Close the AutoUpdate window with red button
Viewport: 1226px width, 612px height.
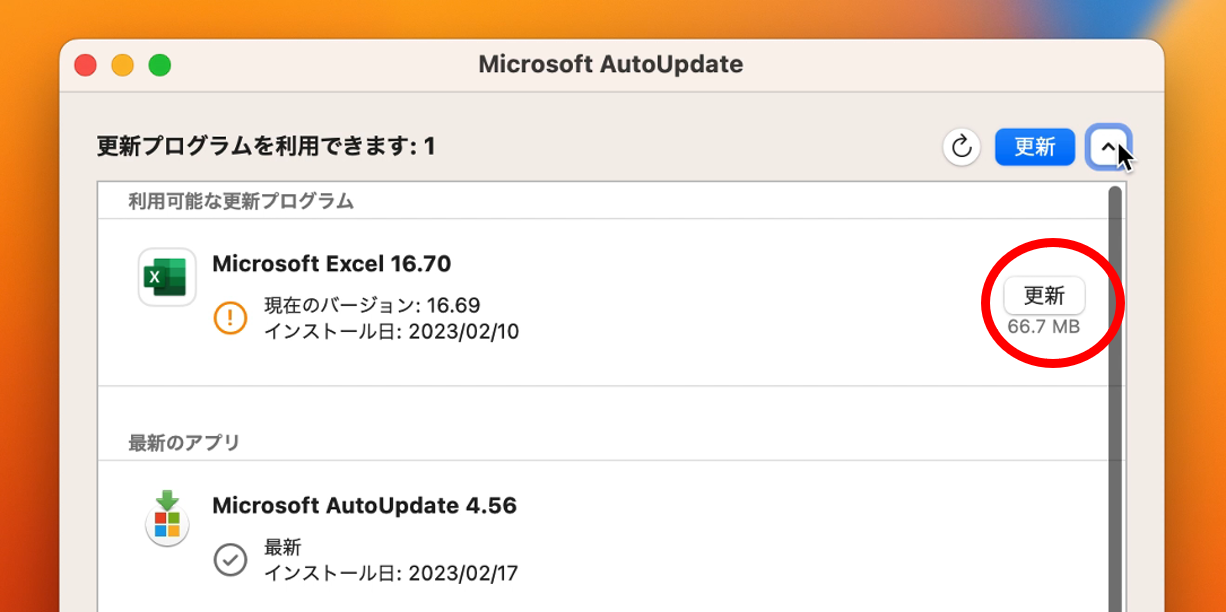point(85,65)
